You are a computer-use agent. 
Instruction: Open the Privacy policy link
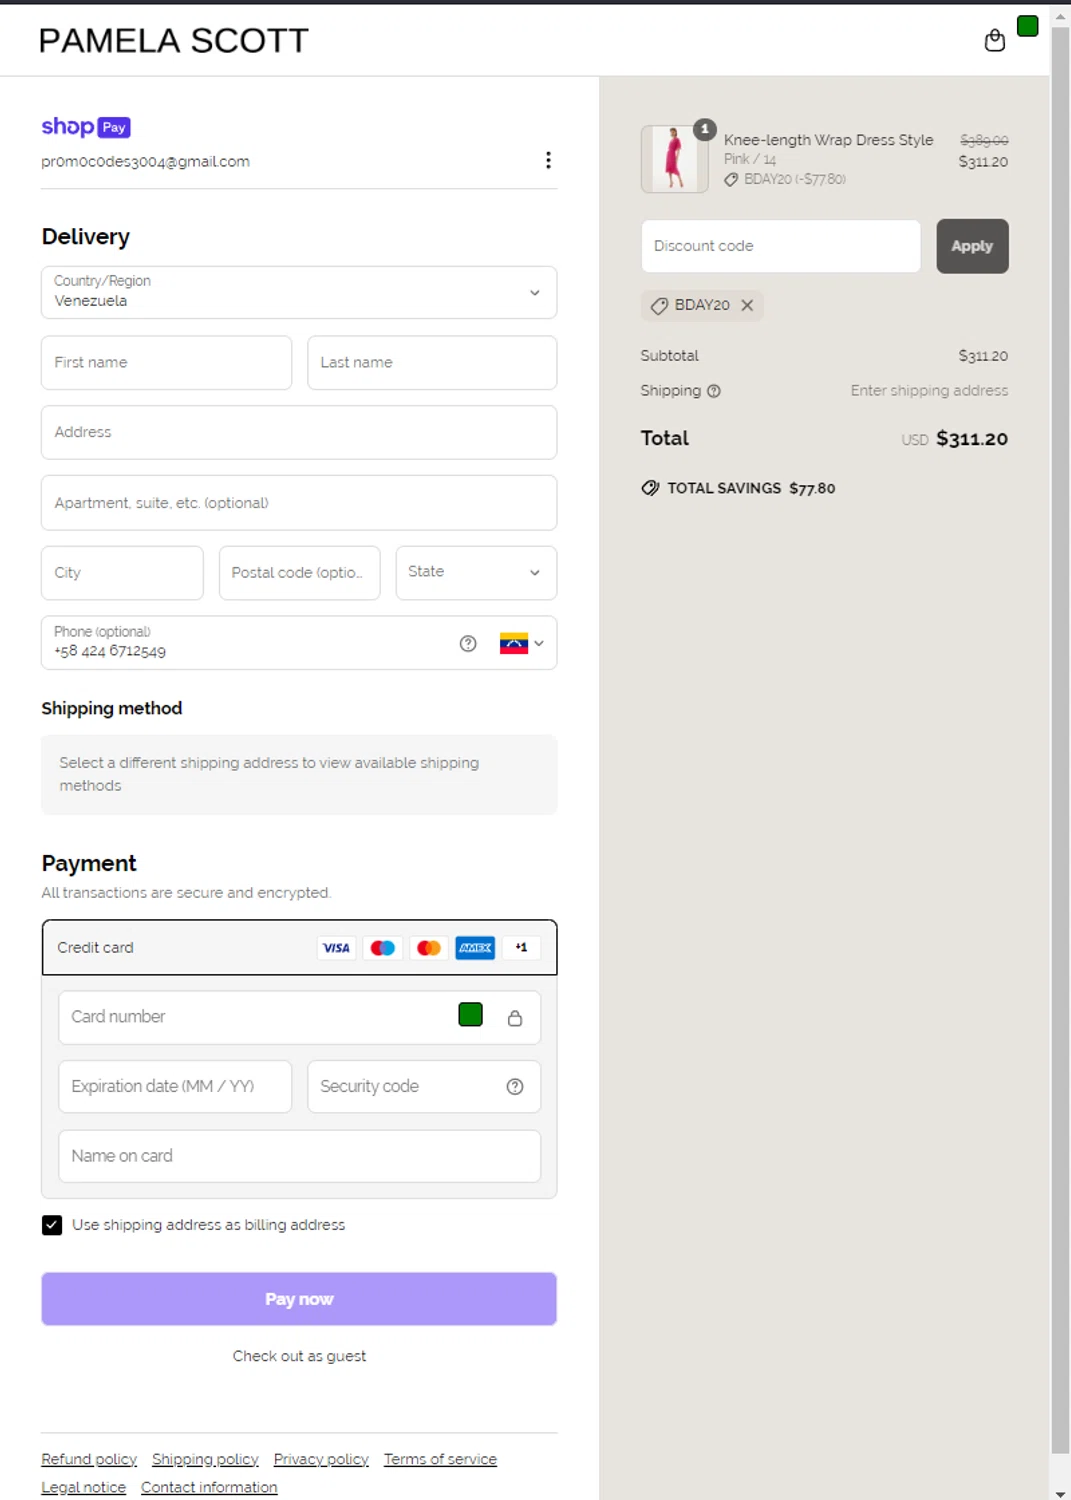pos(321,1460)
